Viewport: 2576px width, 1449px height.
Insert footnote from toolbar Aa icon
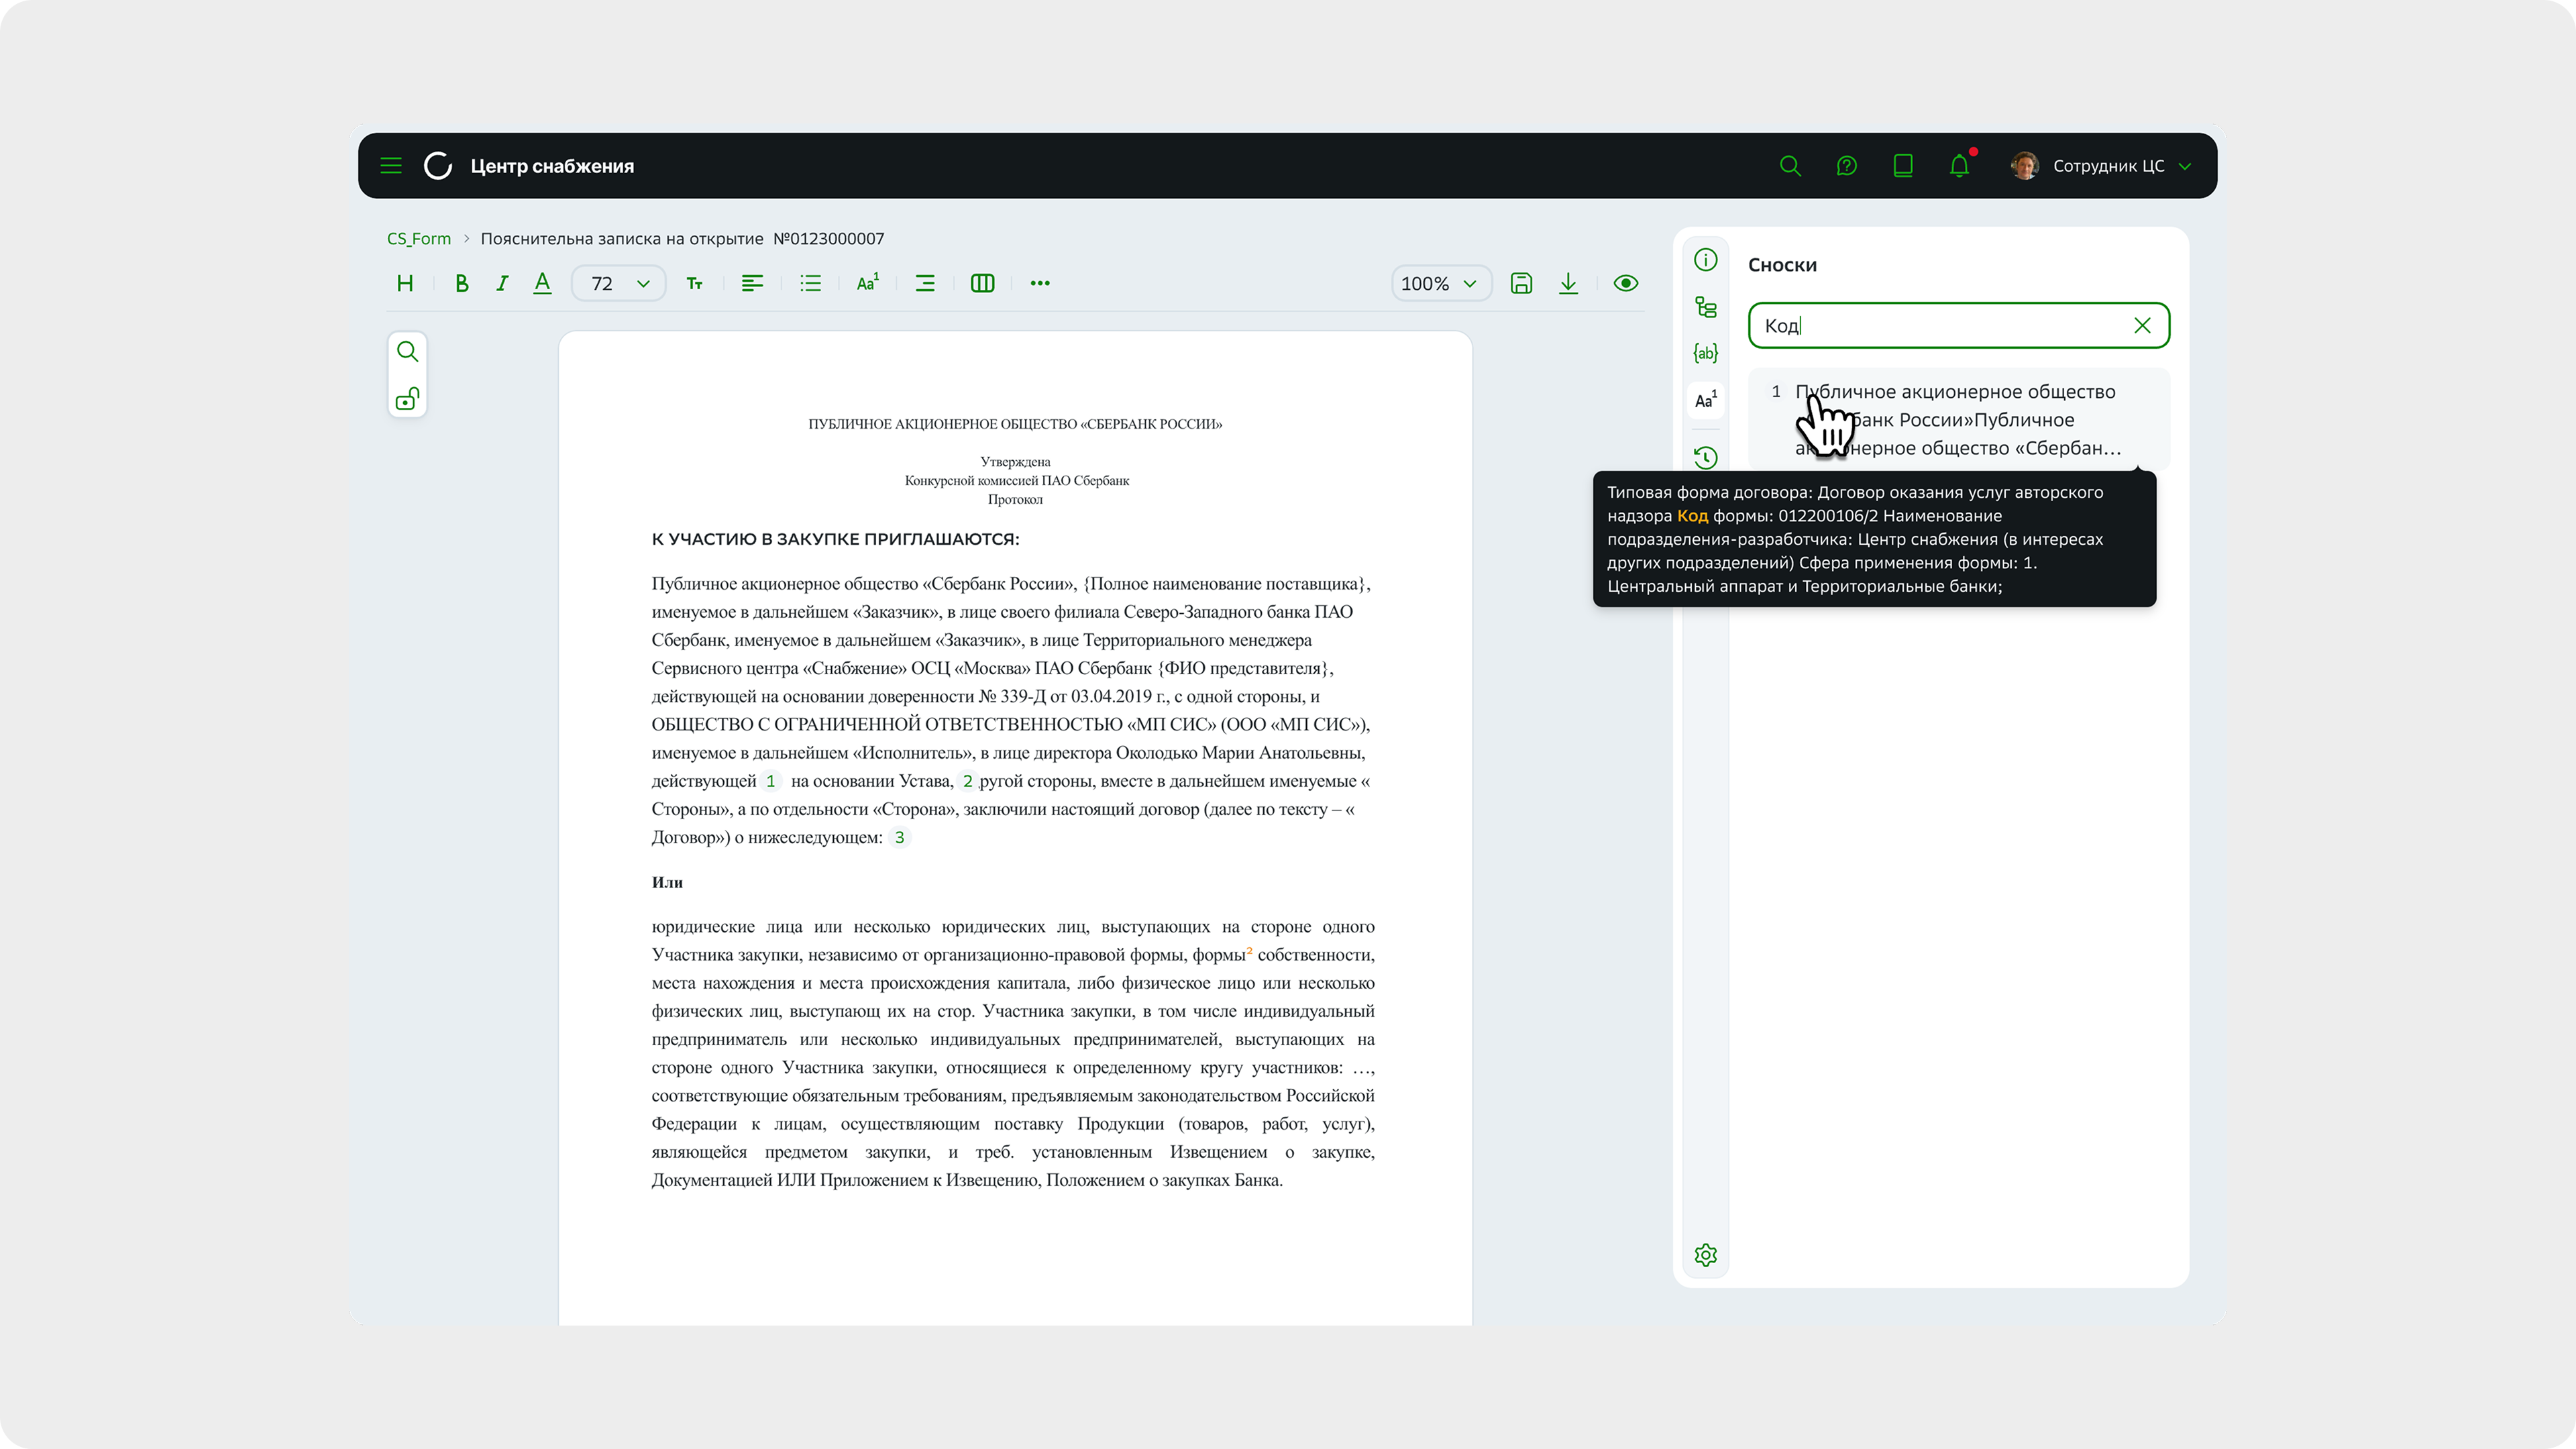coord(868,283)
